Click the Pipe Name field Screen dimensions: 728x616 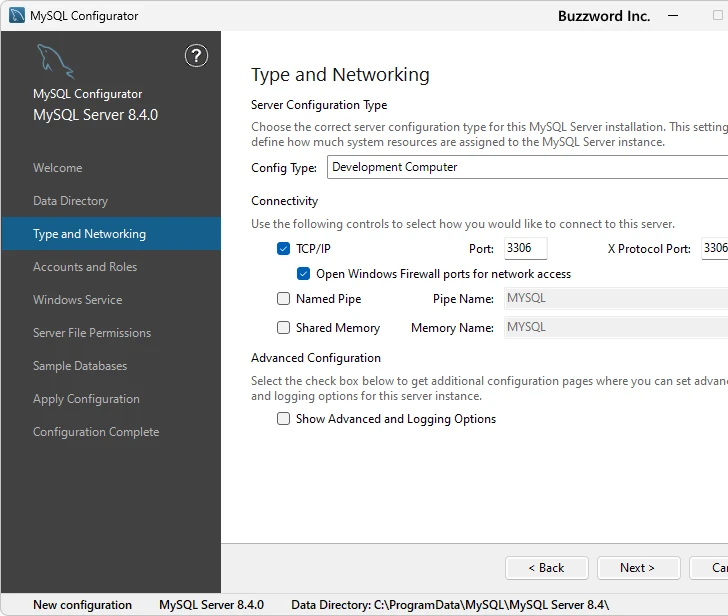point(616,298)
